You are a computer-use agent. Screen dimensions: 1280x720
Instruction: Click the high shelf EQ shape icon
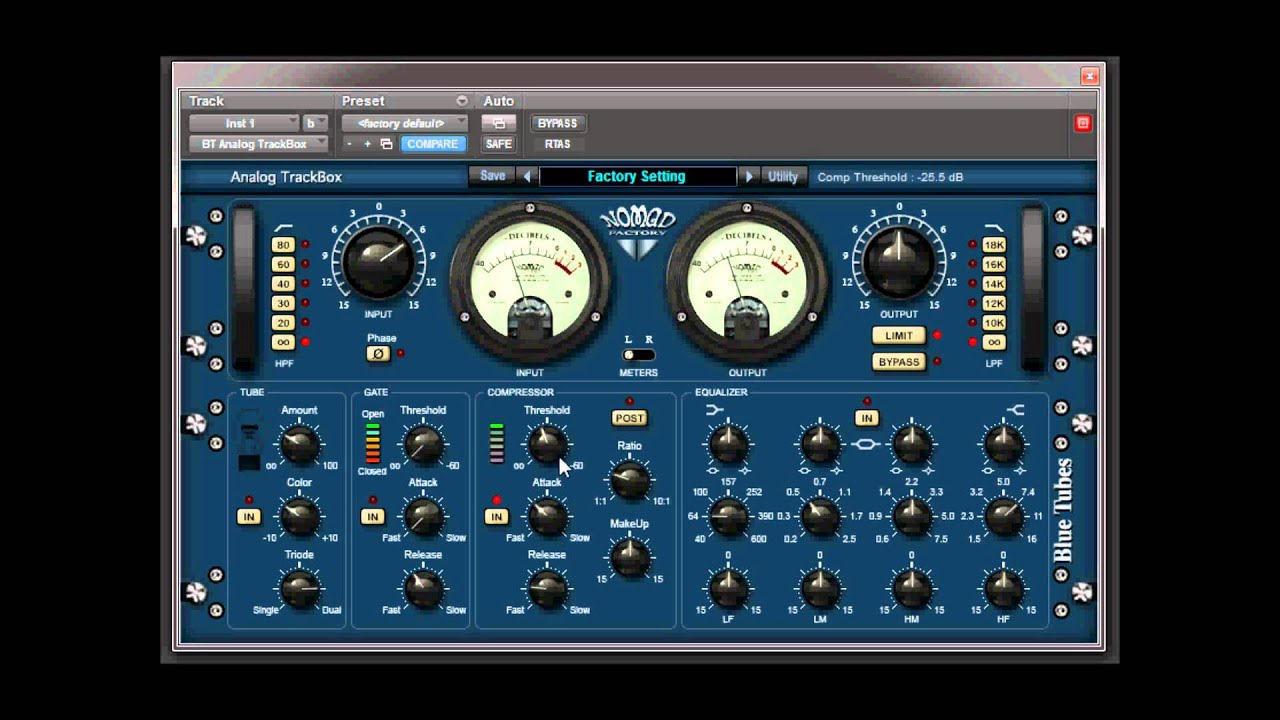click(1014, 409)
